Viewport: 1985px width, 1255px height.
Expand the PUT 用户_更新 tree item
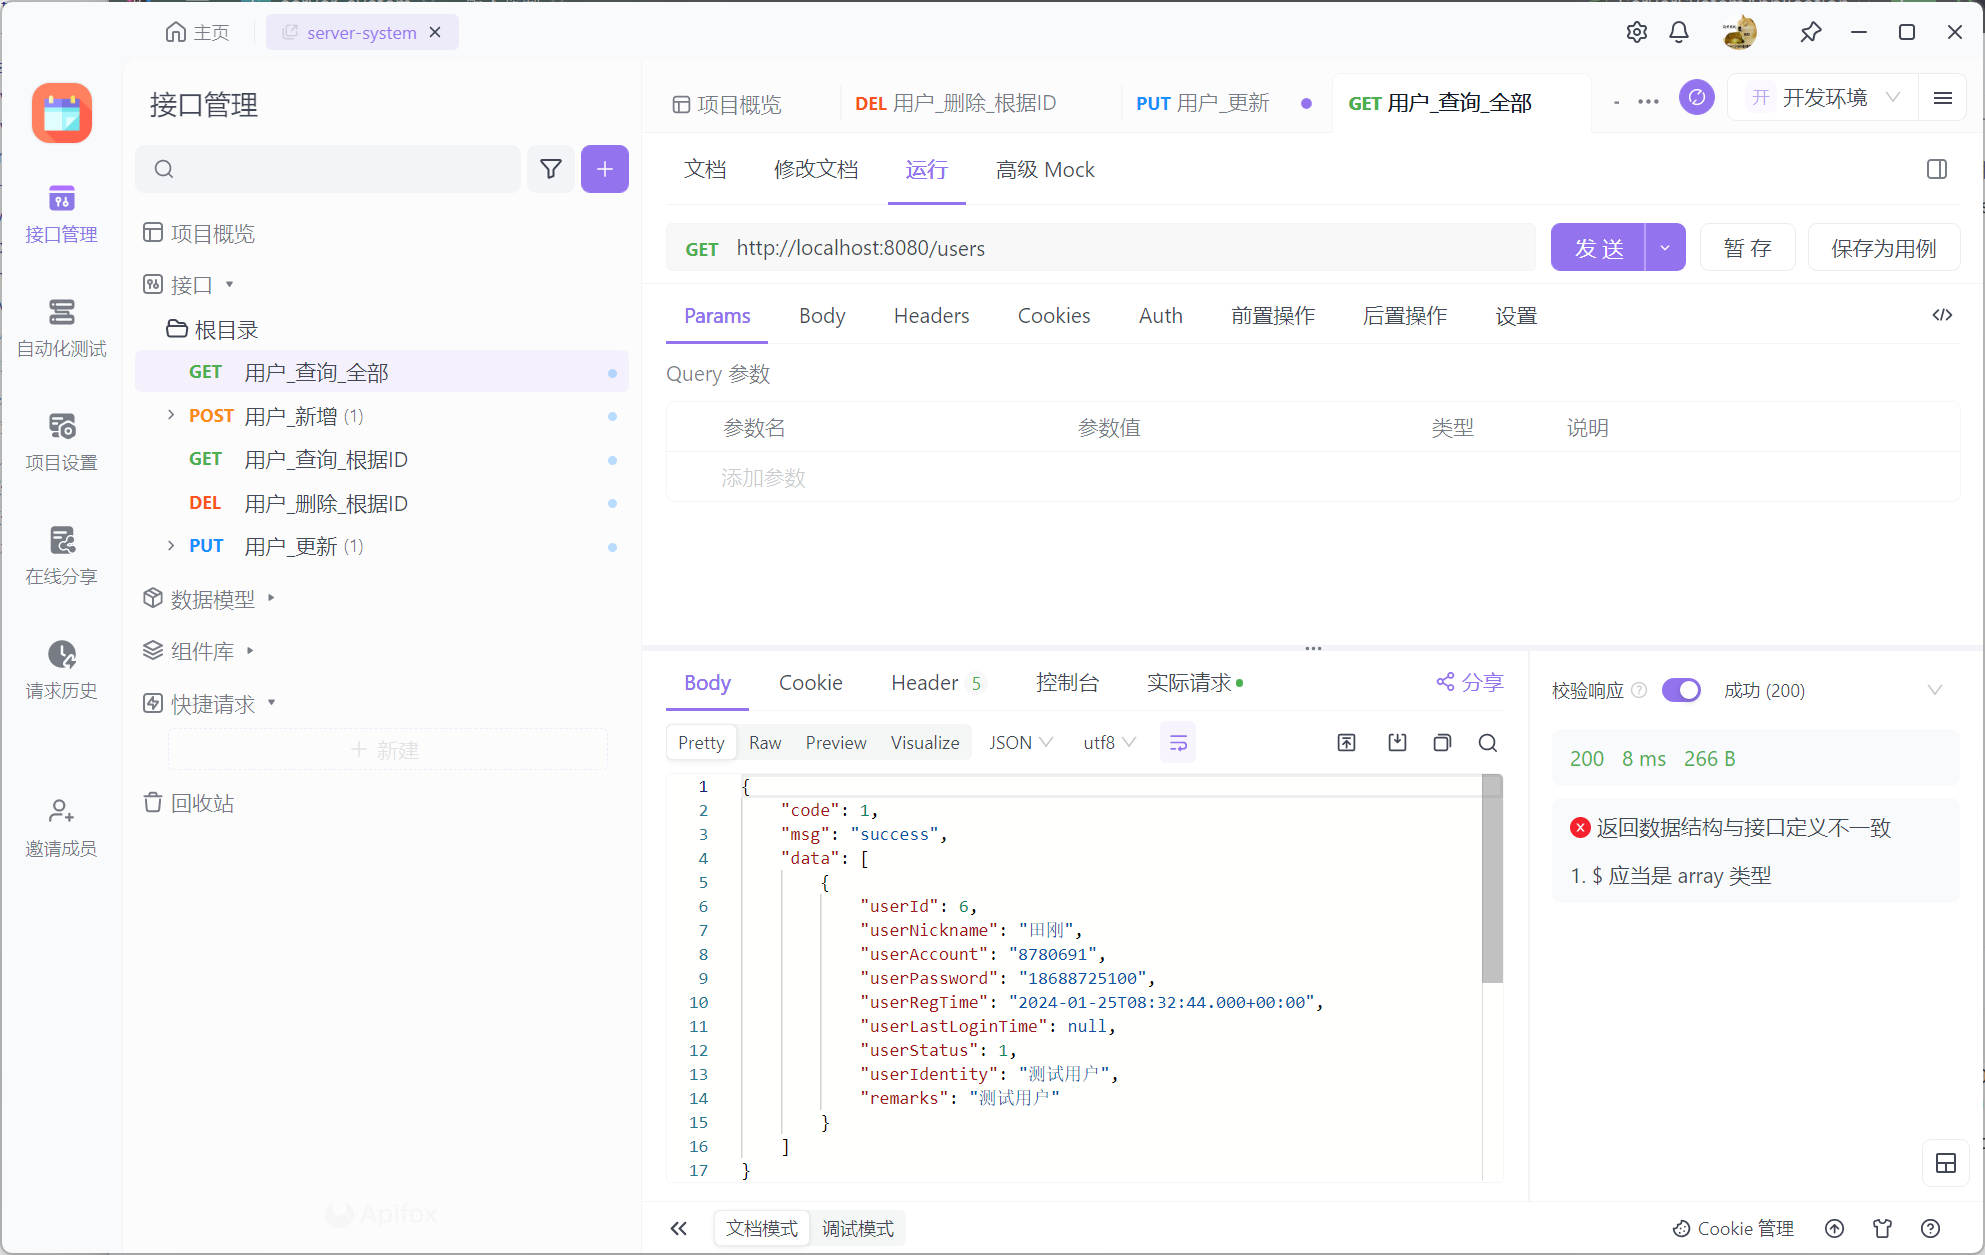171,545
